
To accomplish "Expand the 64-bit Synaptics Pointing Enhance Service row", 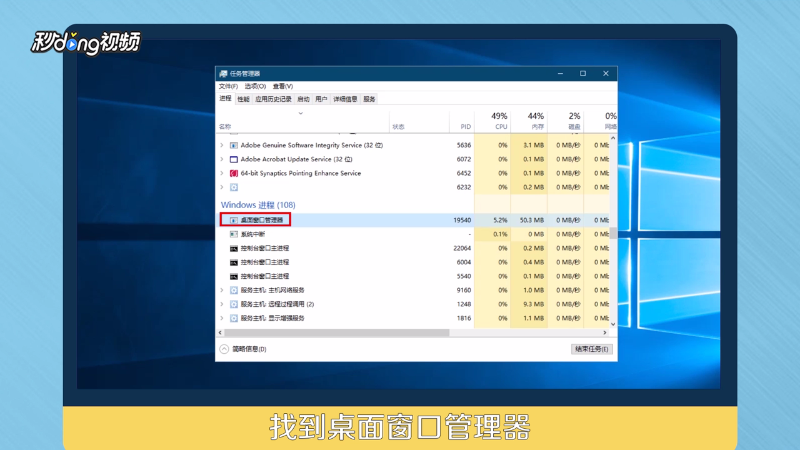I will (x=222, y=173).
